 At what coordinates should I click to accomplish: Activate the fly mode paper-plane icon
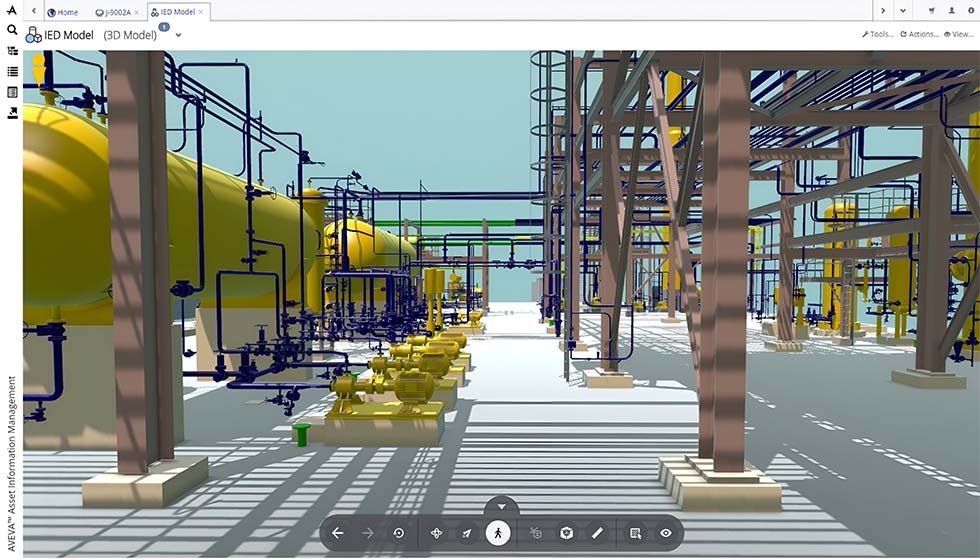pyautogui.click(x=466, y=533)
